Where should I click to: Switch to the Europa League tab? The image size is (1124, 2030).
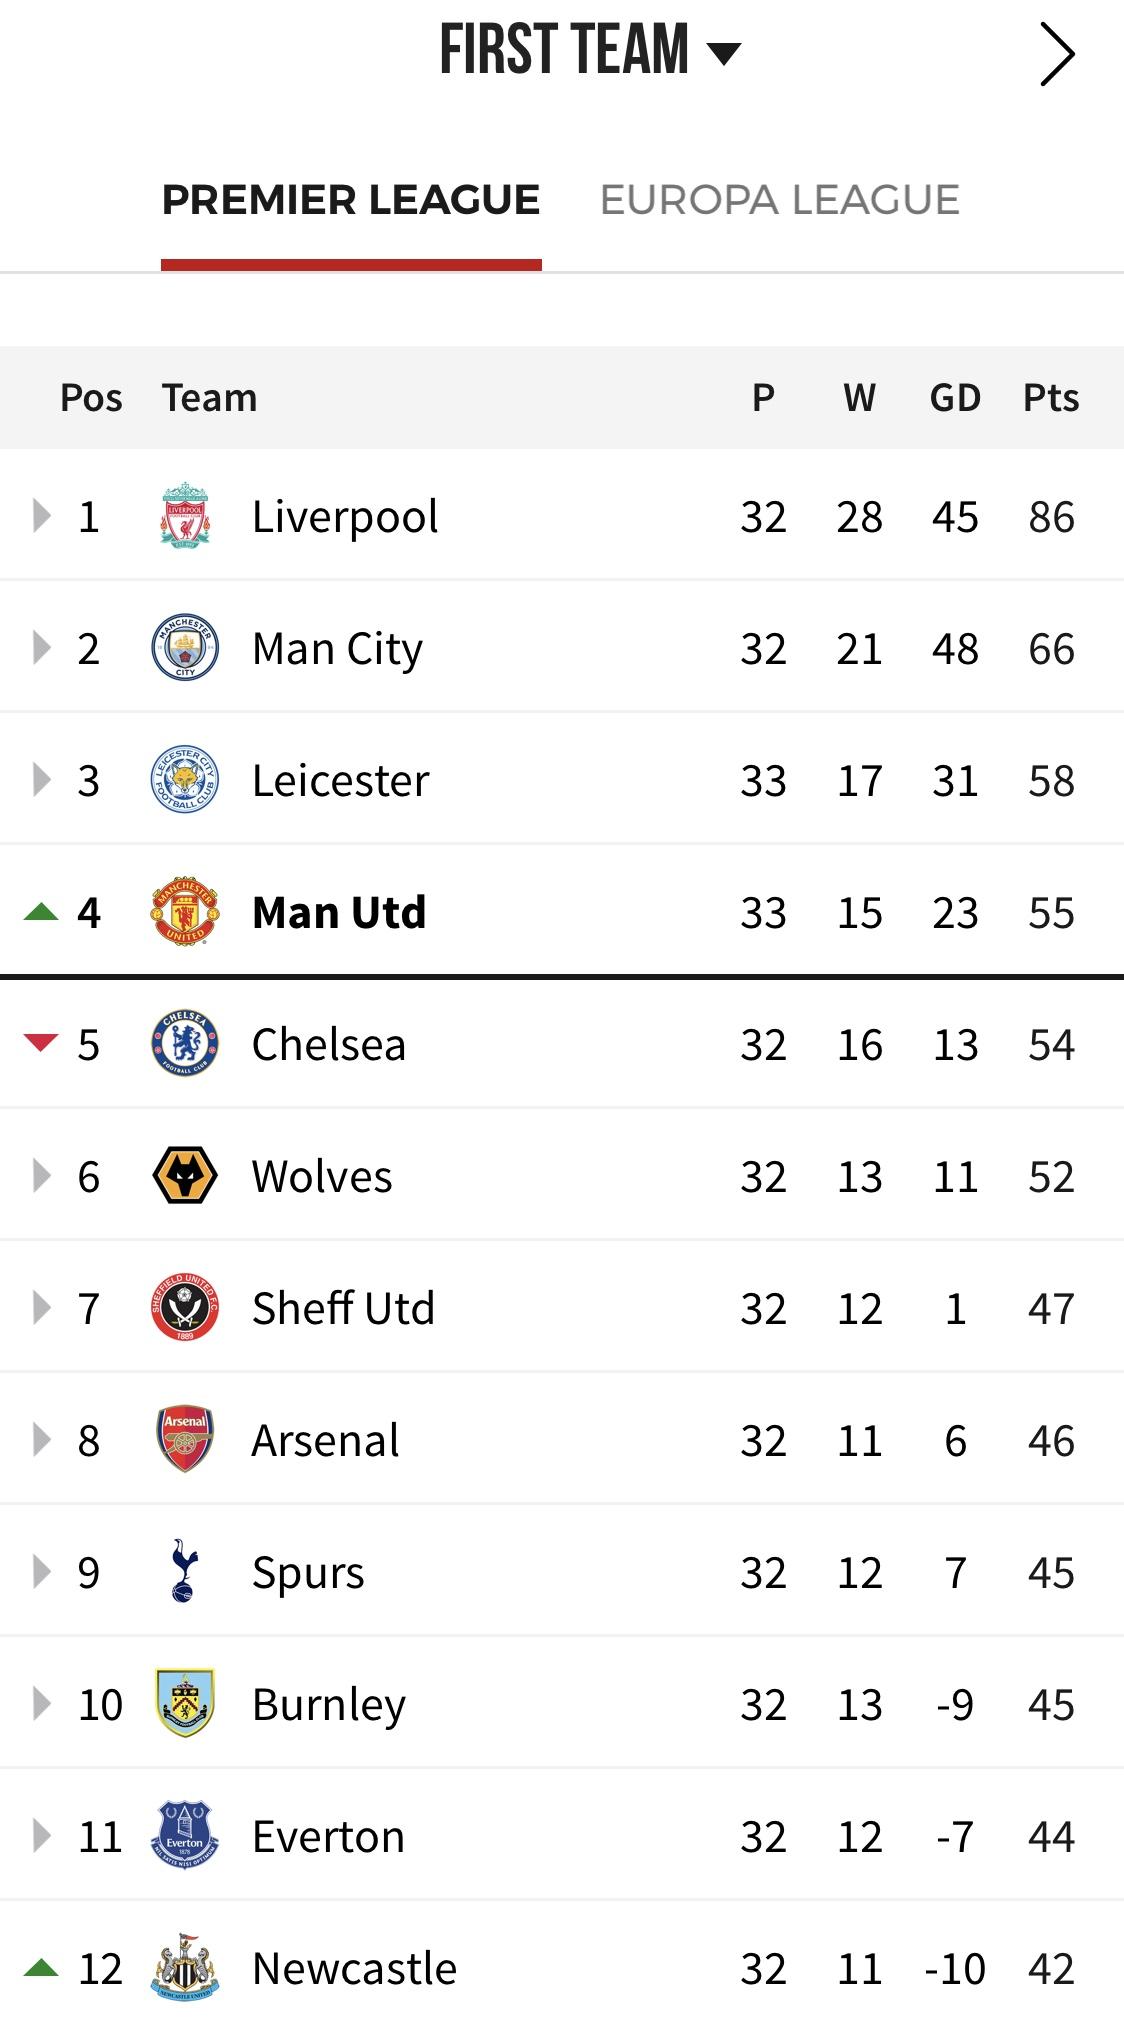click(x=779, y=200)
